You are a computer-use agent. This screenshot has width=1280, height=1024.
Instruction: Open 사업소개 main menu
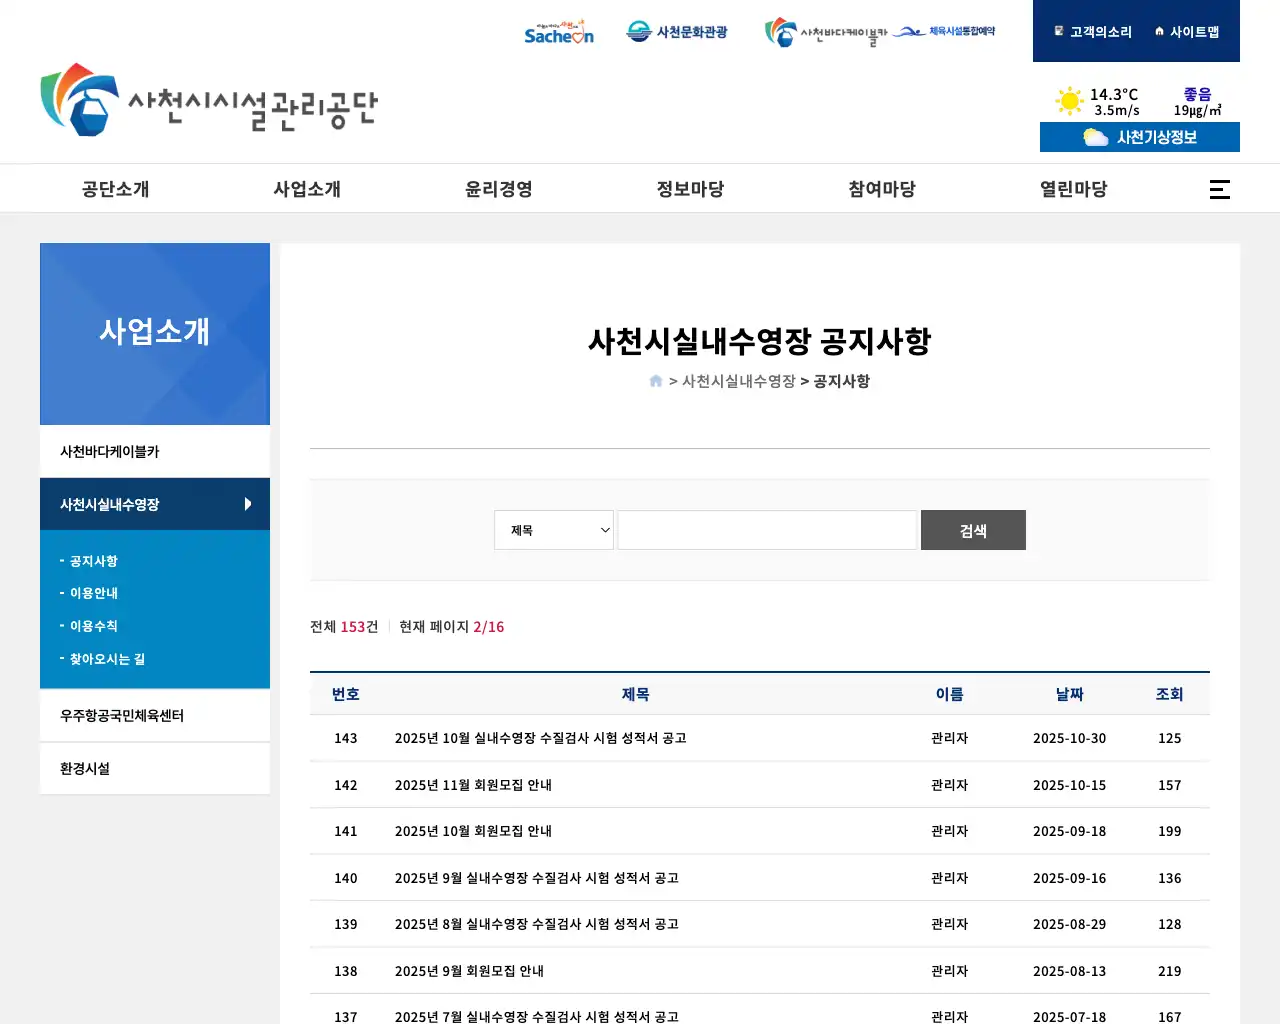307,189
